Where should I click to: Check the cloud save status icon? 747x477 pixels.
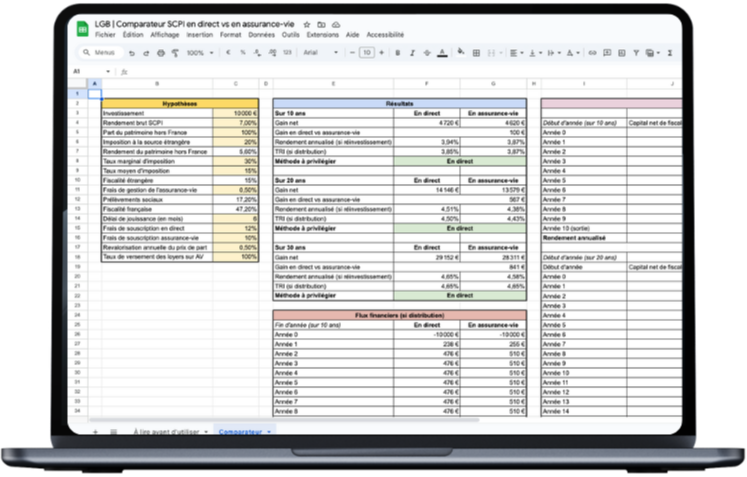click(336, 25)
